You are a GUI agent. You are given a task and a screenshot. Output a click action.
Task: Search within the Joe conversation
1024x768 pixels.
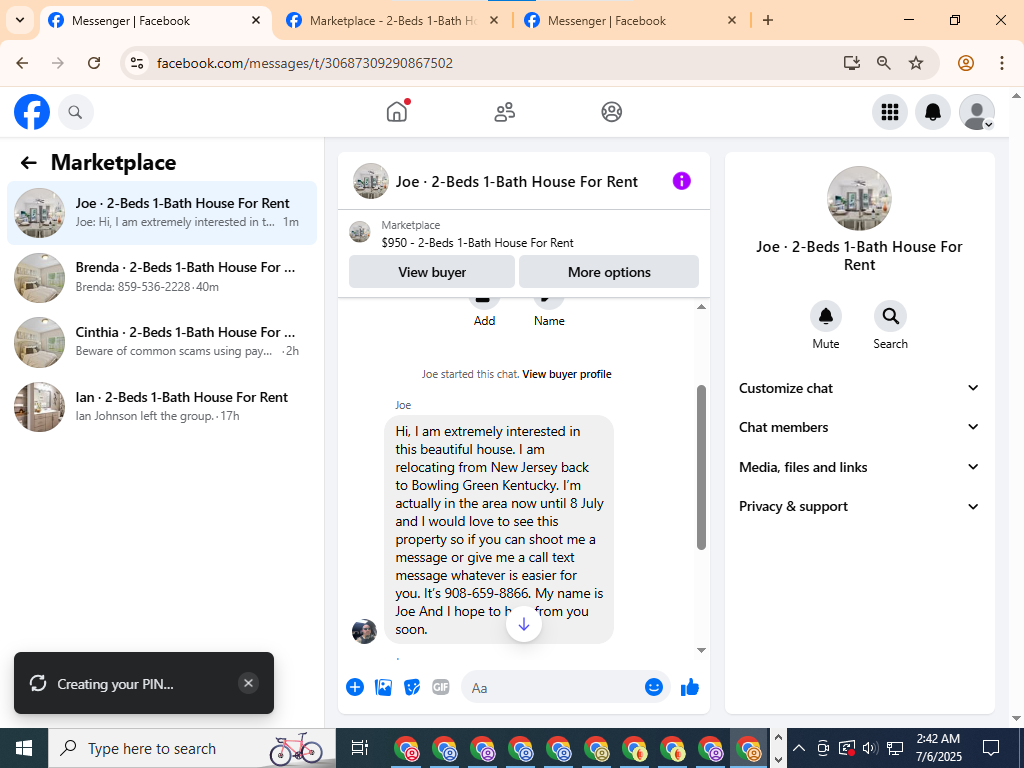(x=890, y=325)
